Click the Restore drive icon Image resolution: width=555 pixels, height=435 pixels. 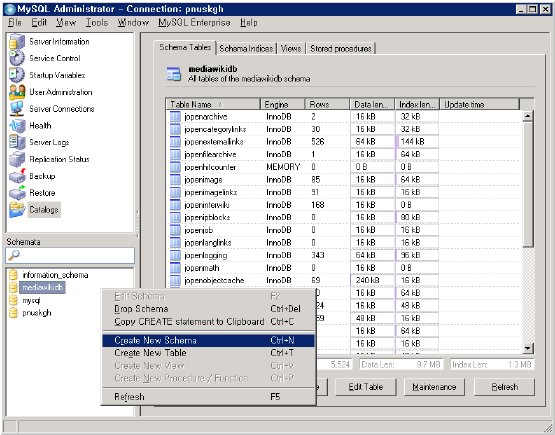(x=17, y=193)
